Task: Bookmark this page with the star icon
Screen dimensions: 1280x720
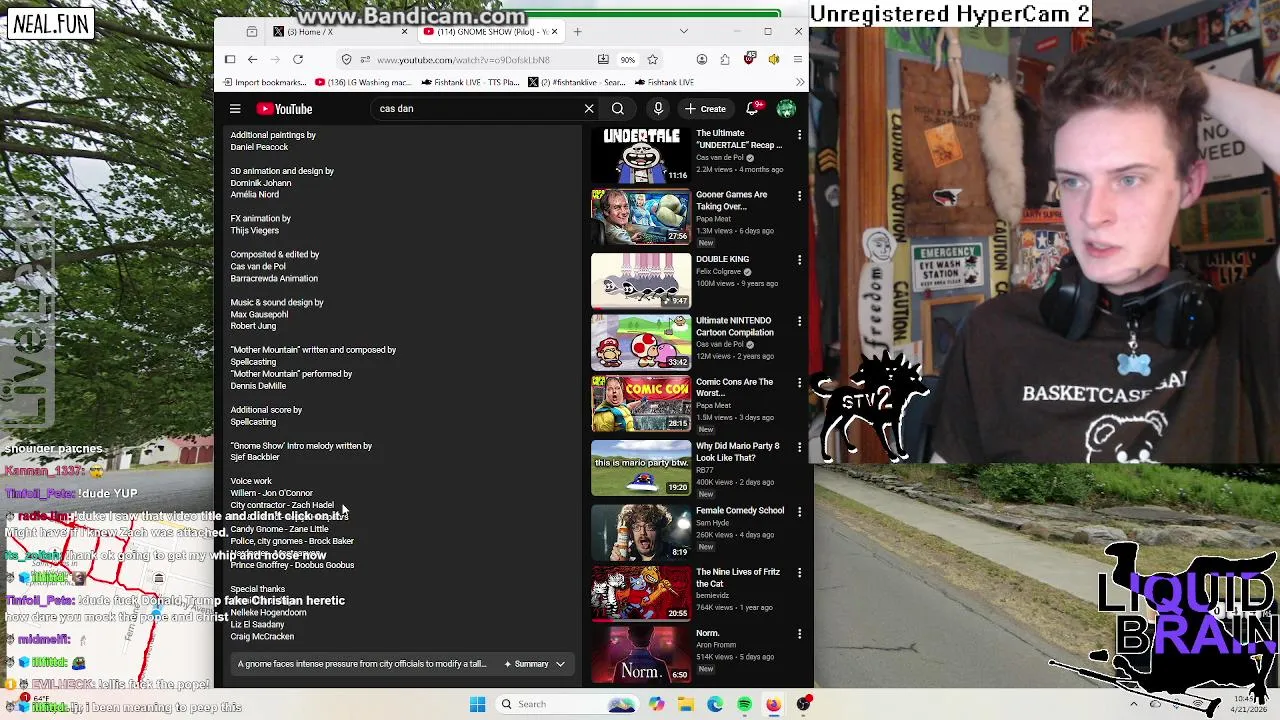Action: [x=653, y=60]
